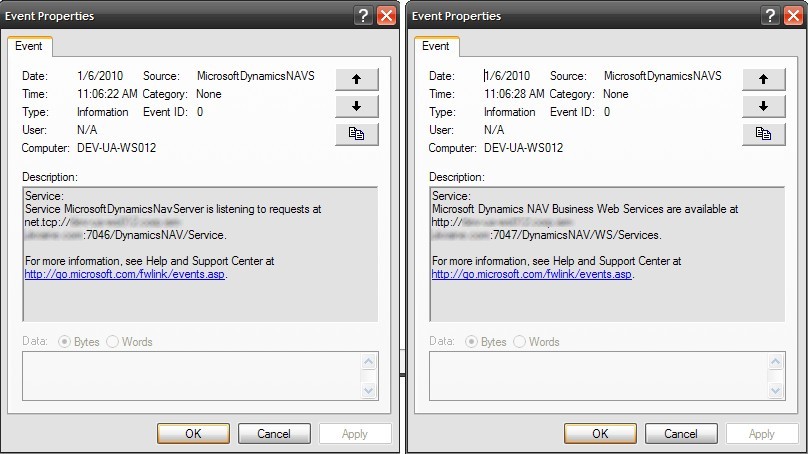
Task: Click the 7046/DynamicsNAV/Service address text
Action: click(x=156, y=235)
